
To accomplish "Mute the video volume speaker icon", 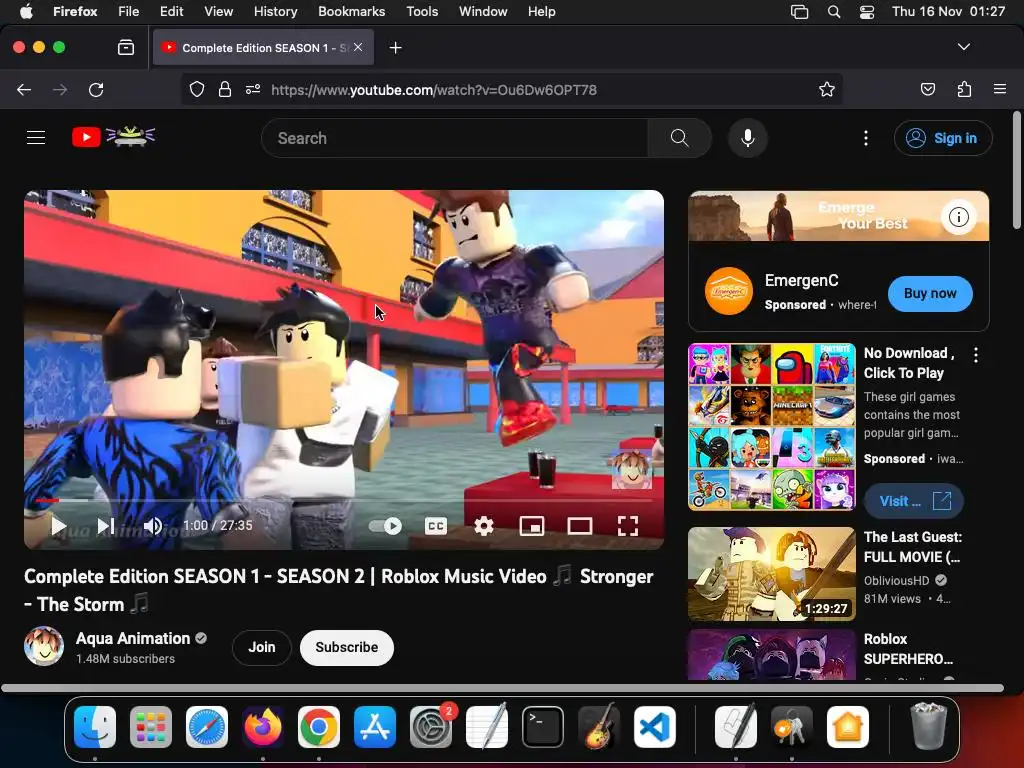I will point(153,526).
